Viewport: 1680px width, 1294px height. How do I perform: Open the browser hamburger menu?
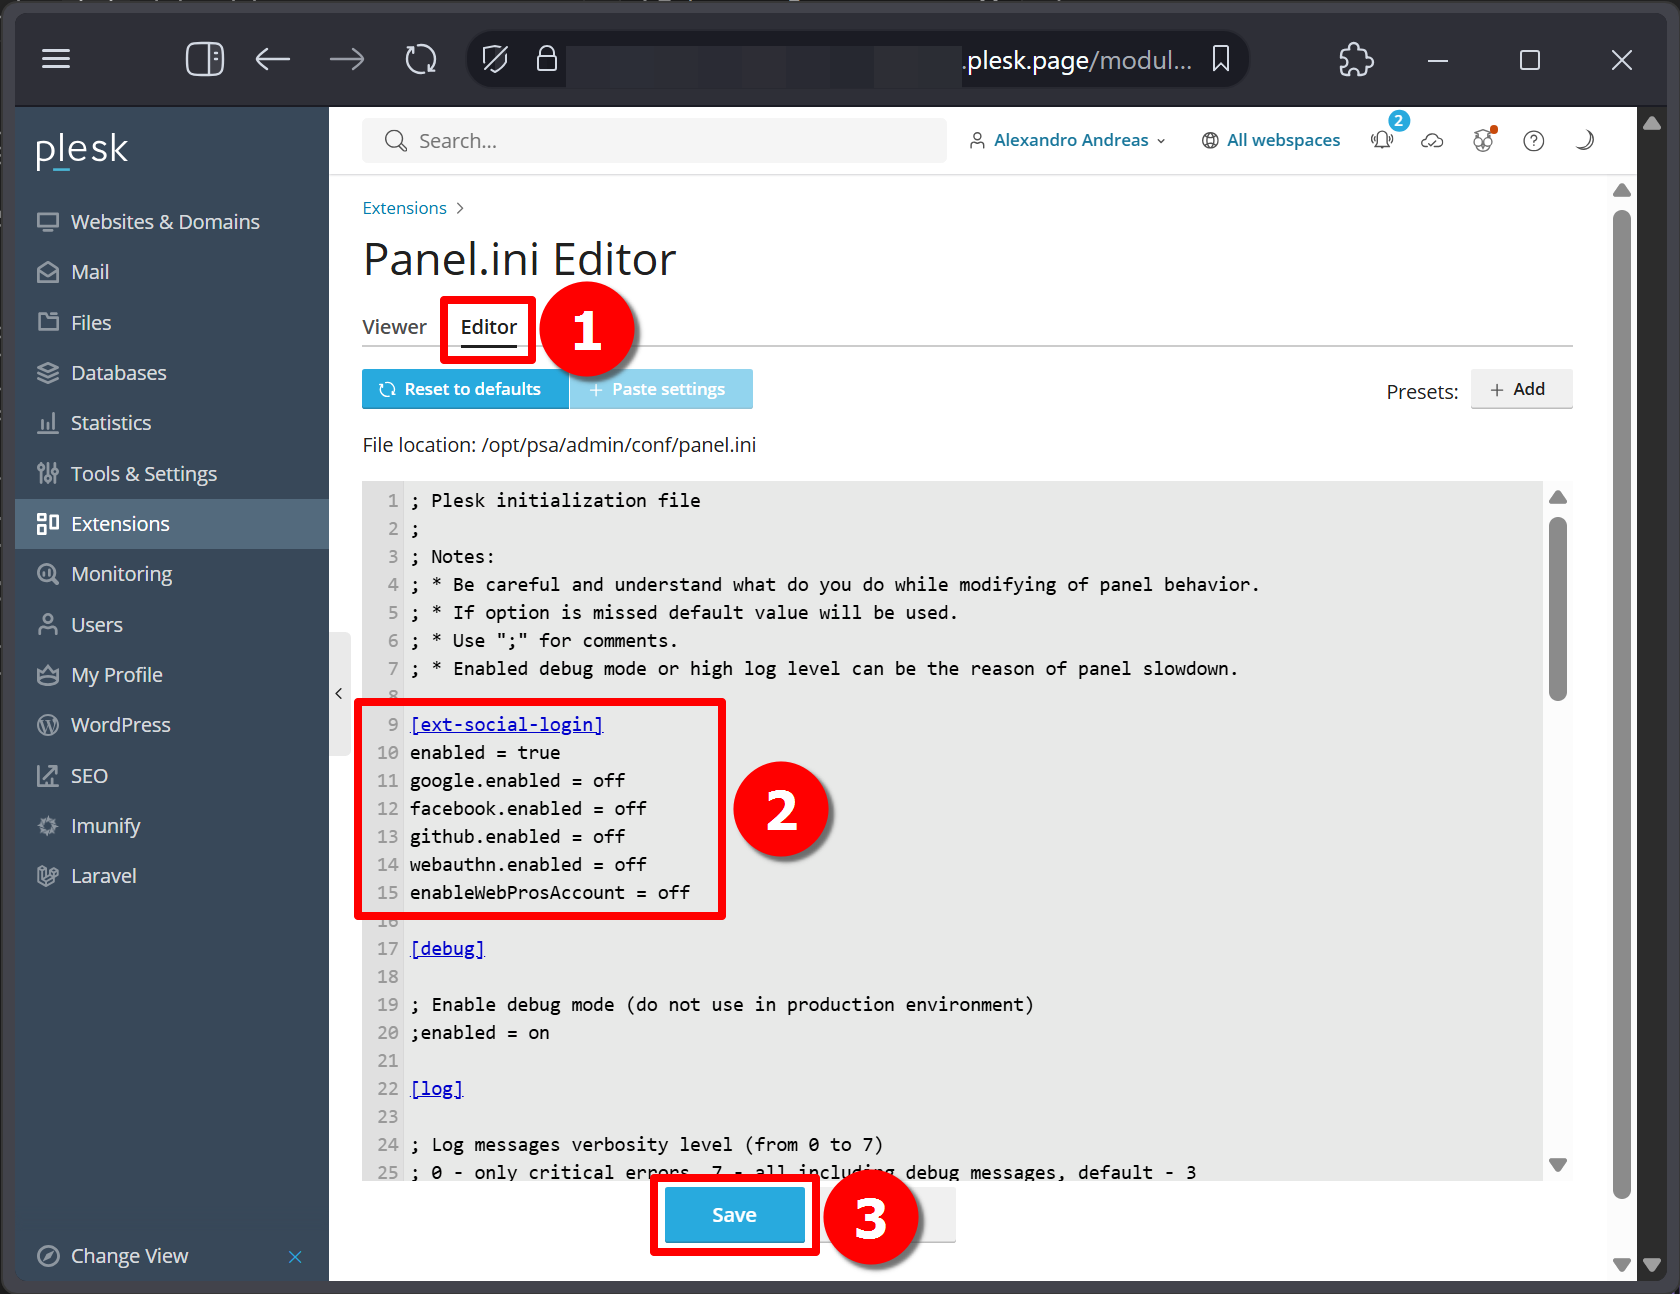pyautogui.click(x=56, y=60)
